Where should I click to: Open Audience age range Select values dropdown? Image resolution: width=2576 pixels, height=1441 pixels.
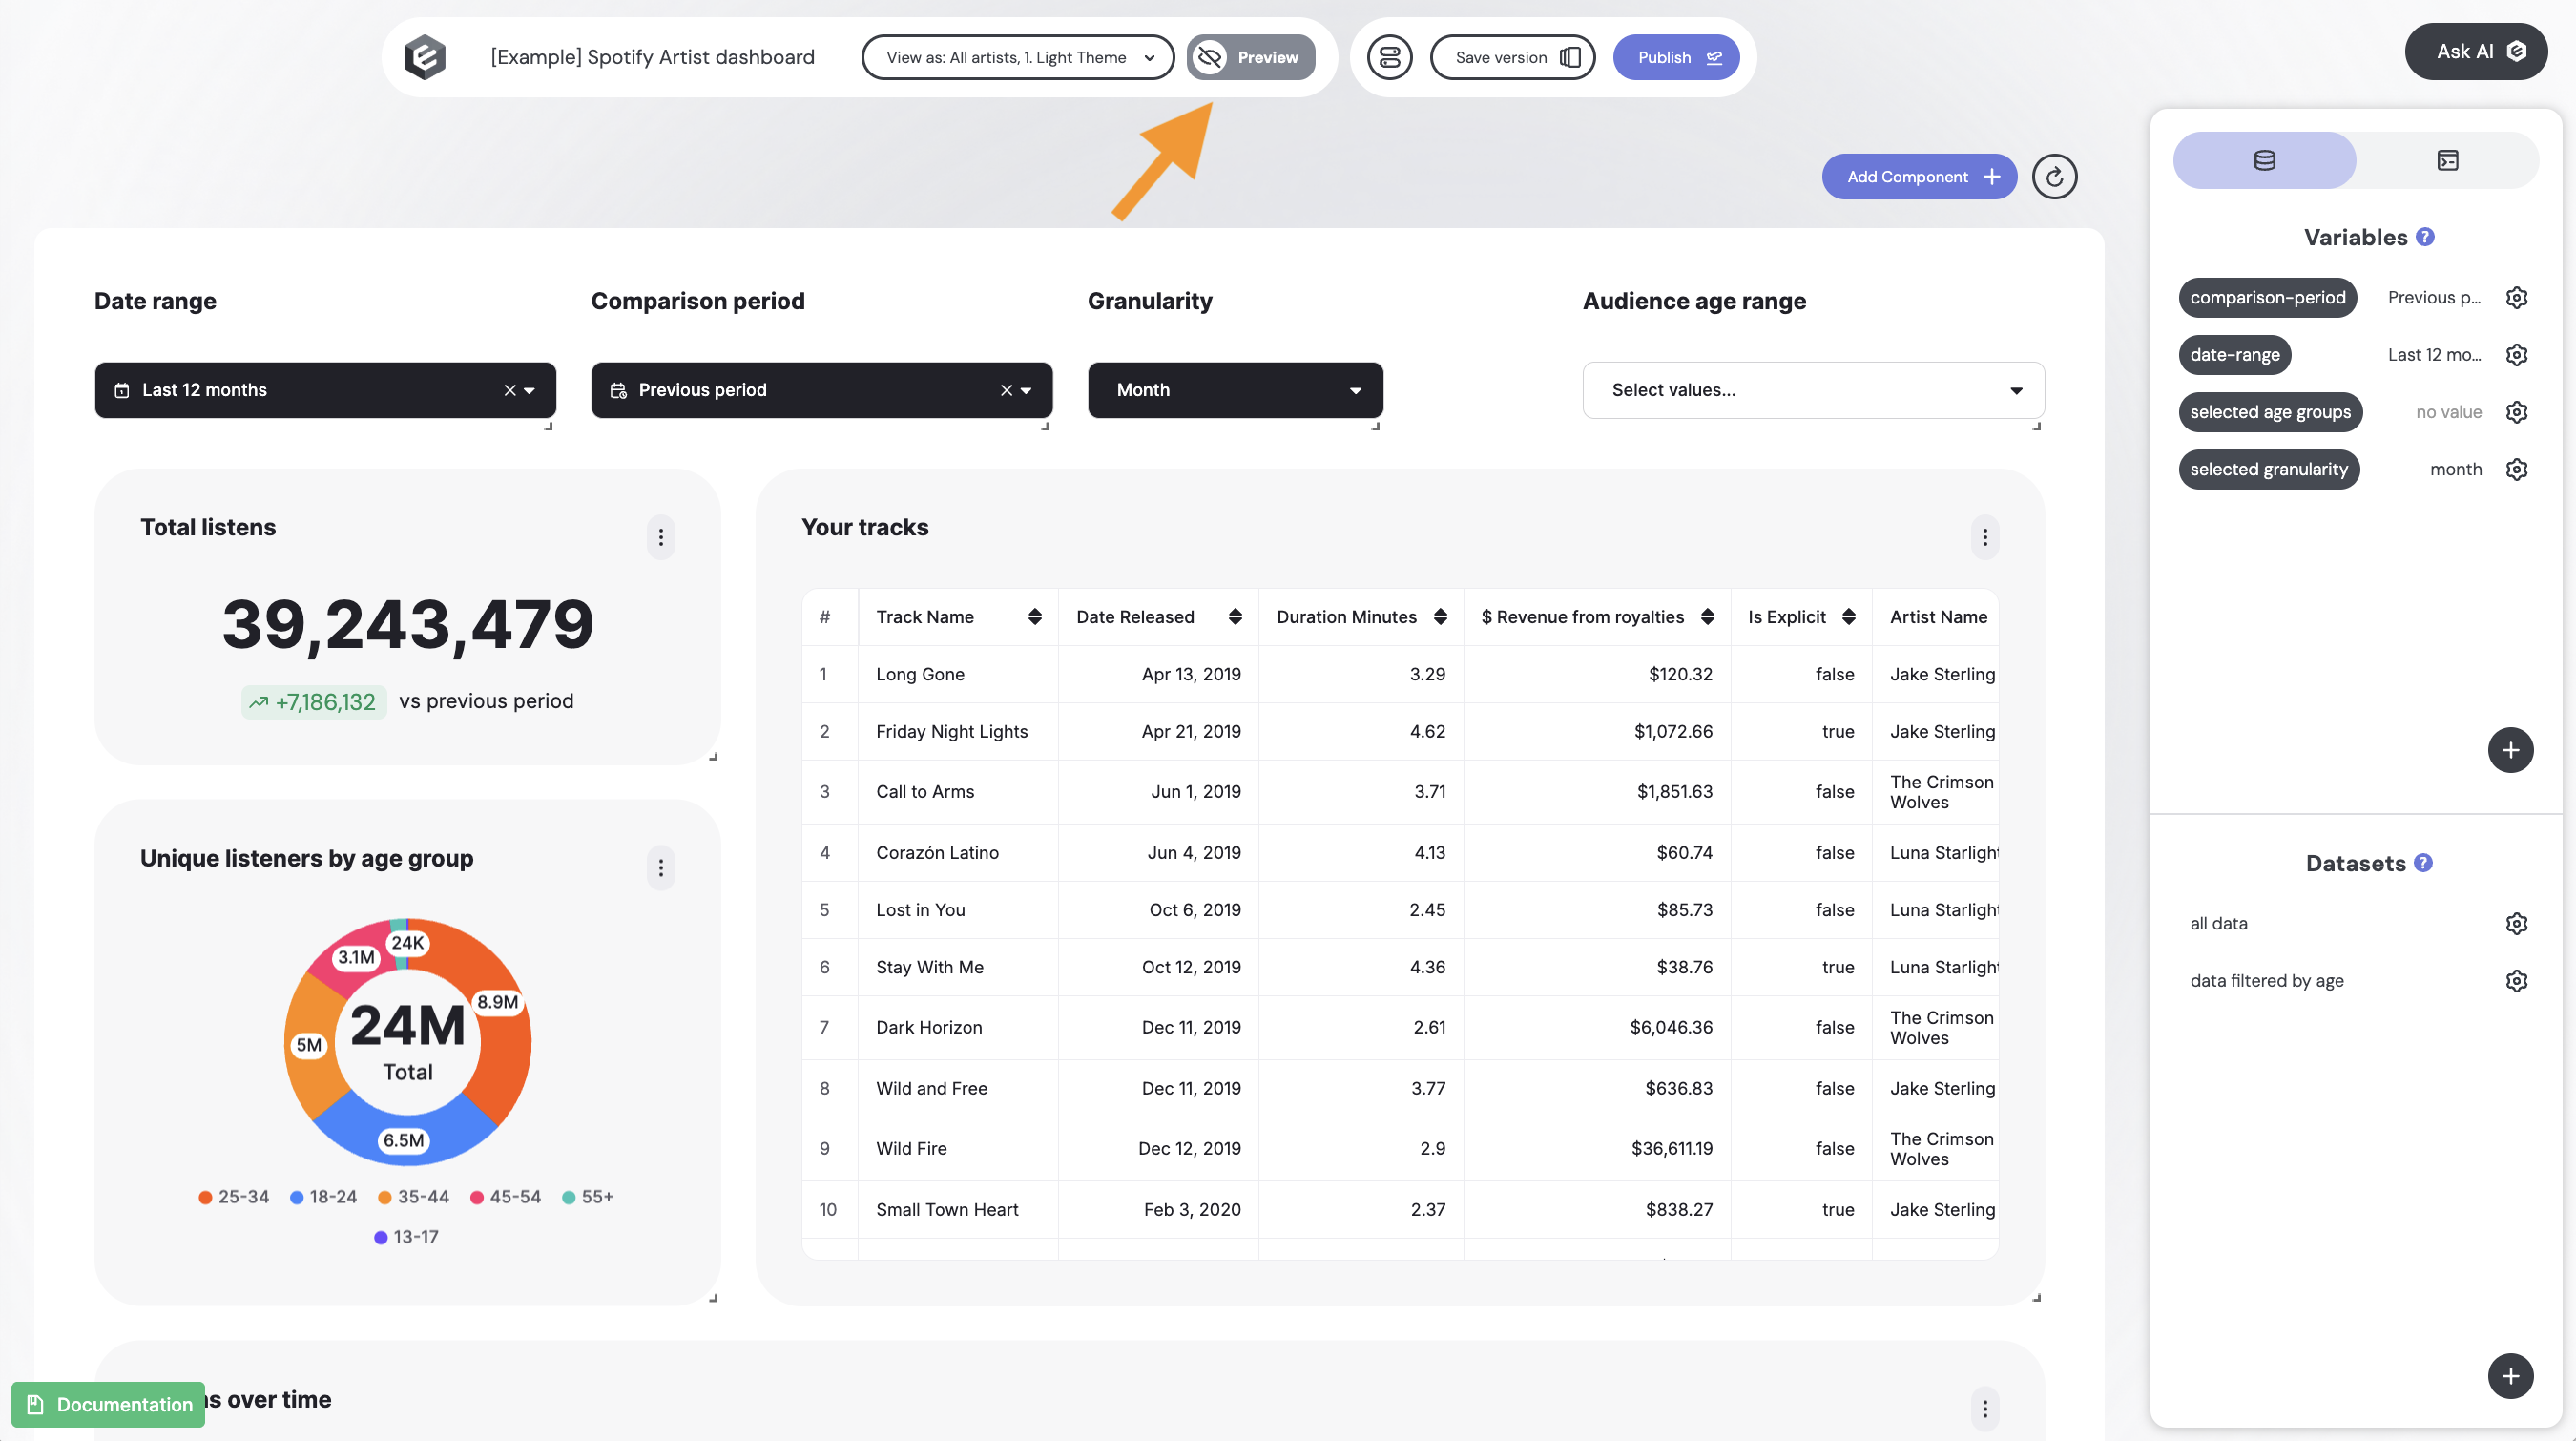click(x=1812, y=390)
